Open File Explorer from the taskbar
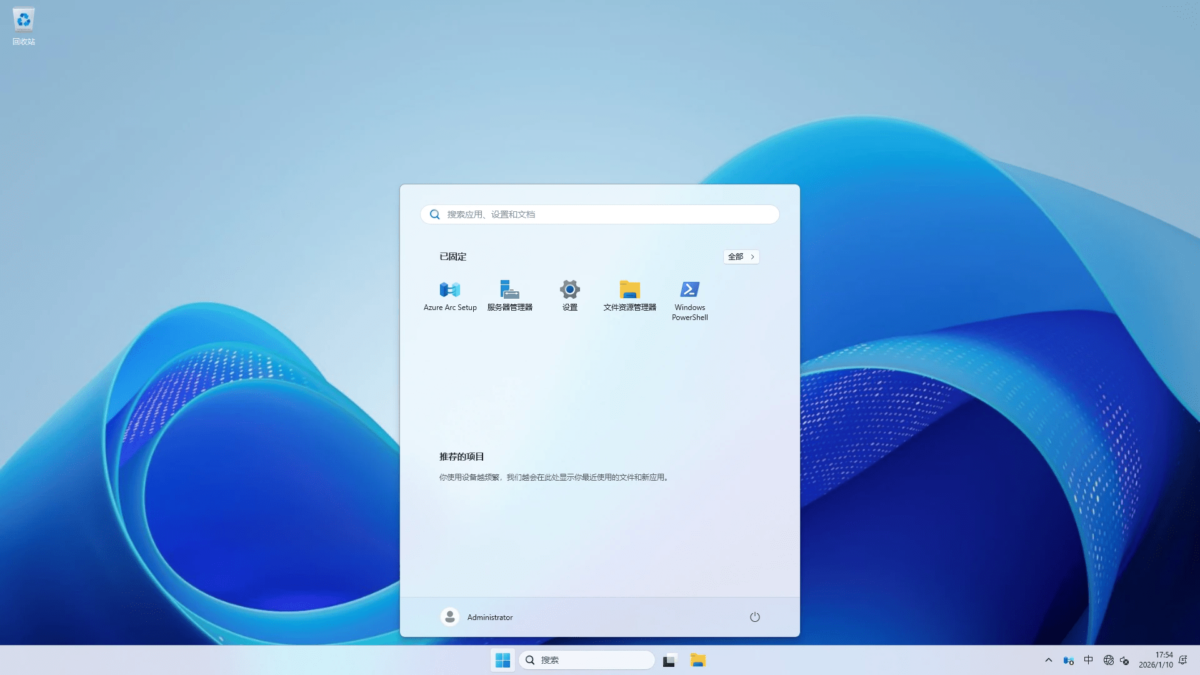 [x=698, y=660]
